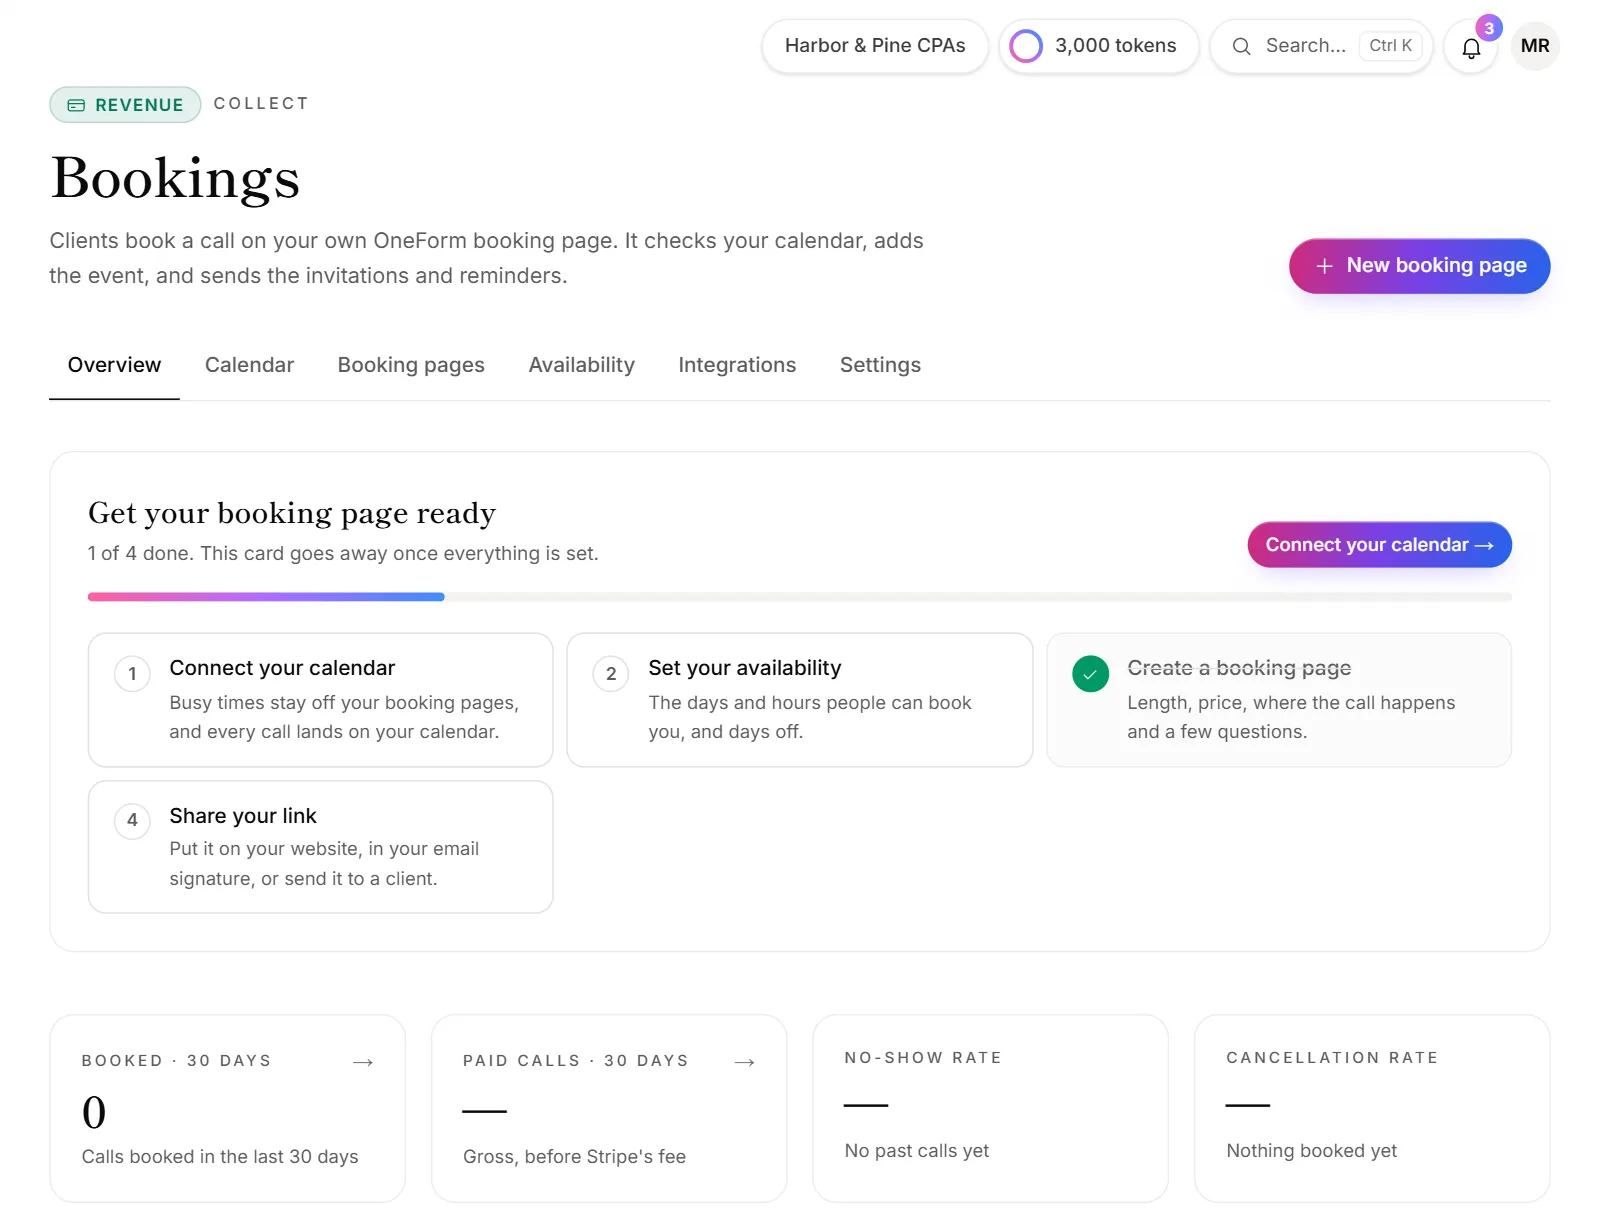Click the Bookings page heading
This screenshot has width=1600, height=1231.
pyautogui.click(x=176, y=179)
